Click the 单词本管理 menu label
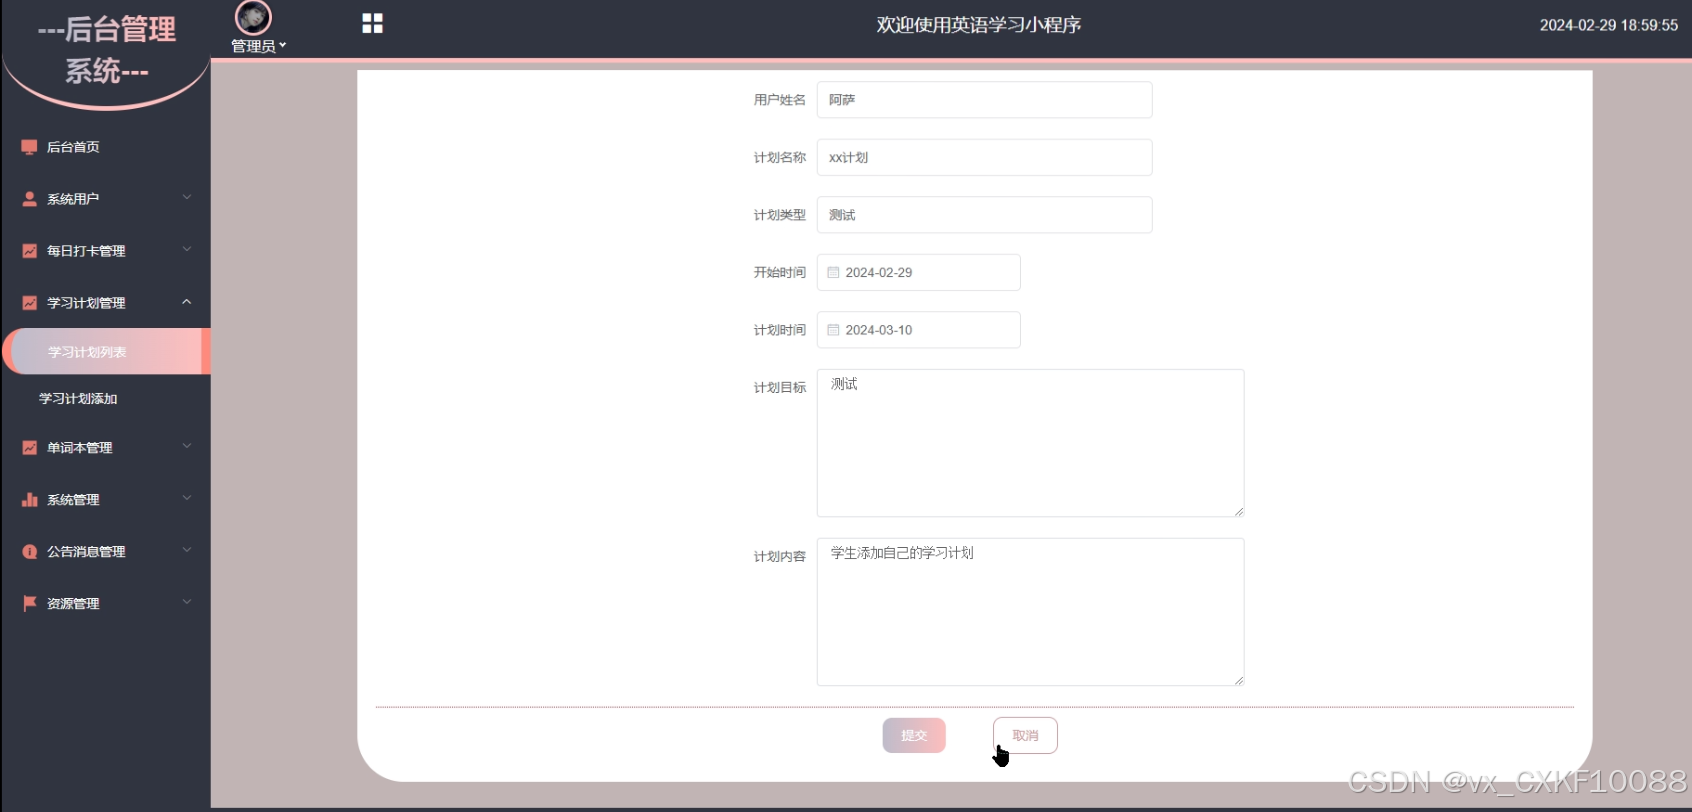Viewport: 1692px width, 812px height. tap(79, 448)
